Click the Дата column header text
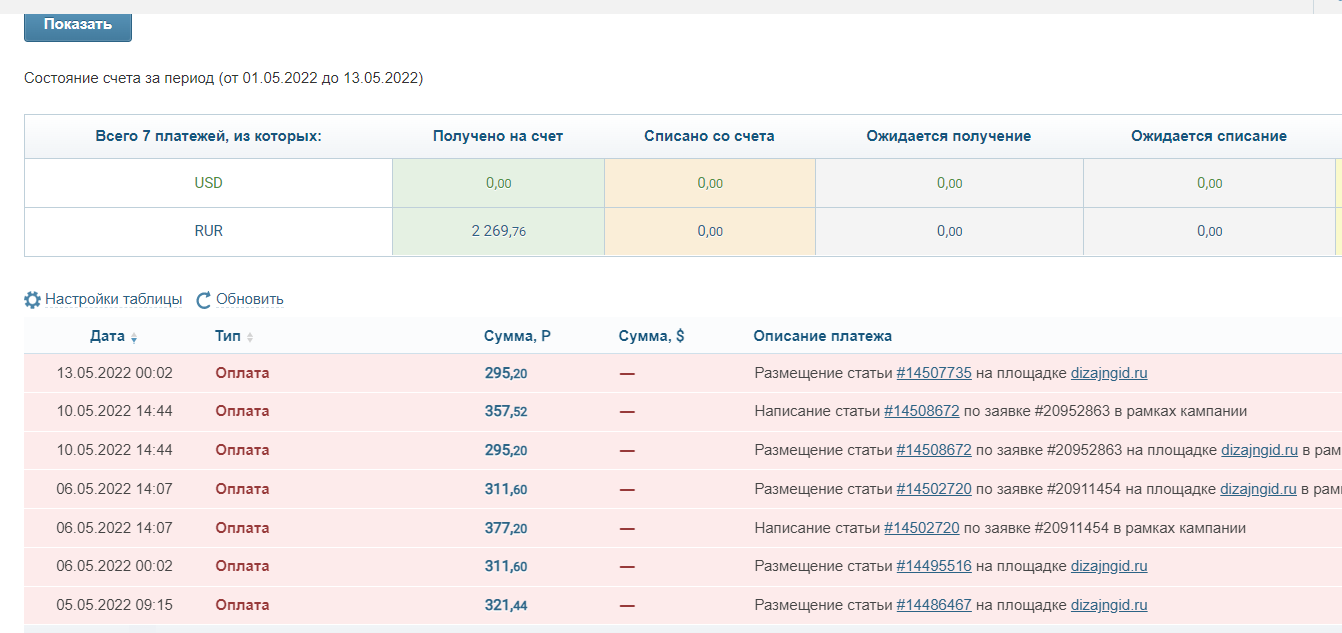The height and width of the screenshot is (633, 1342). tap(107, 336)
